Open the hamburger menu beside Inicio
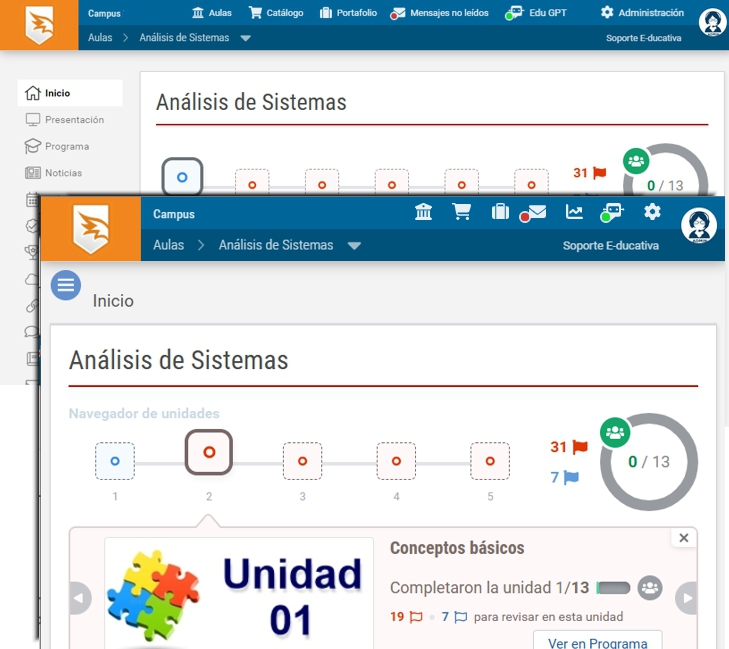729x649 pixels. tap(66, 285)
